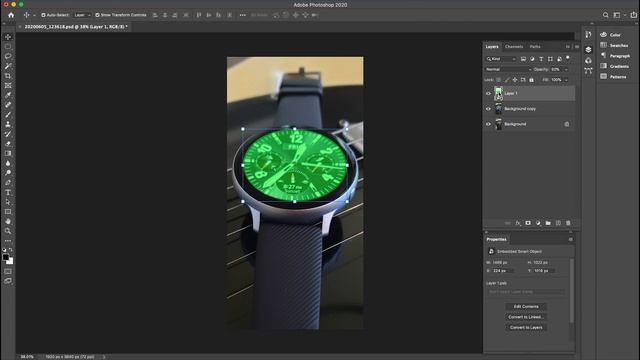Hide the Background layer eye
640x360 pixels.
click(488, 124)
